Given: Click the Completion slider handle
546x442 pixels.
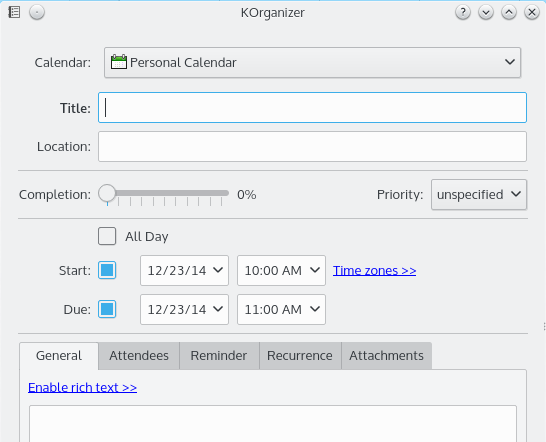Looking at the screenshot, I should tap(107, 193).
